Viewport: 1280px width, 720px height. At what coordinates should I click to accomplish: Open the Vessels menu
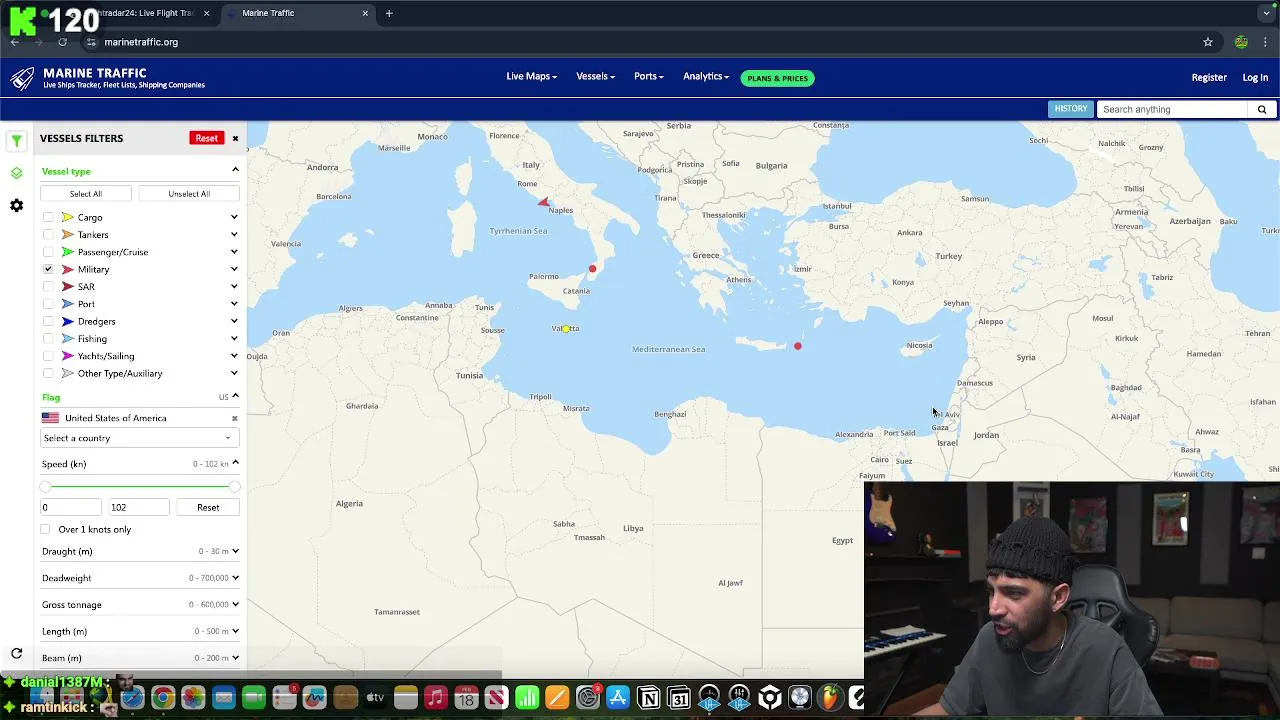pos(595,76)
